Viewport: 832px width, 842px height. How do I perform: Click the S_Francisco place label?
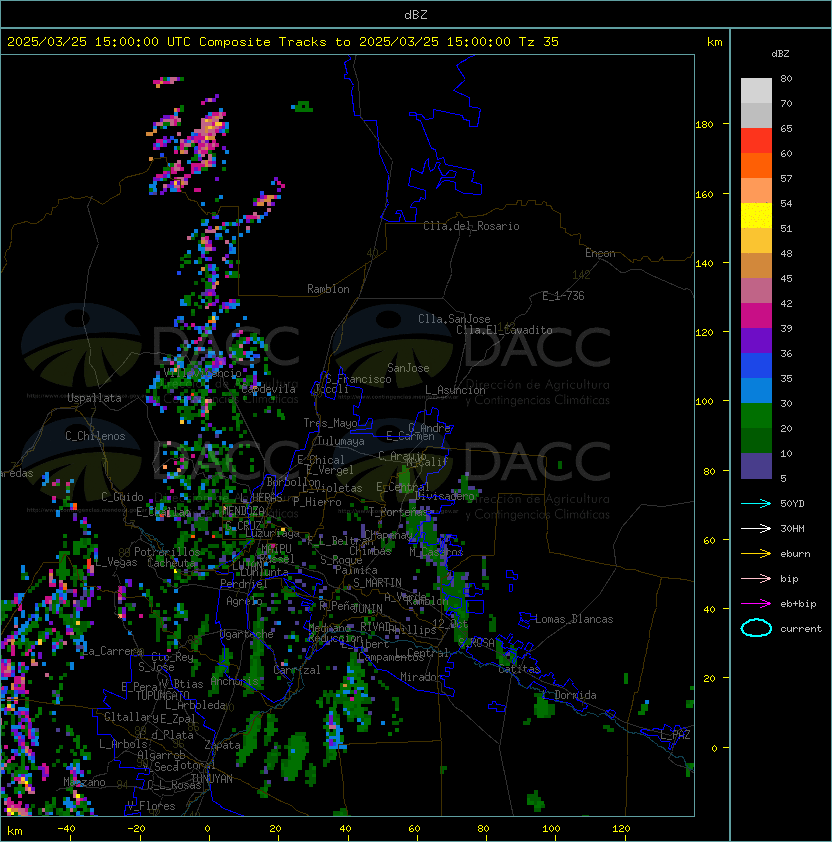358,379
